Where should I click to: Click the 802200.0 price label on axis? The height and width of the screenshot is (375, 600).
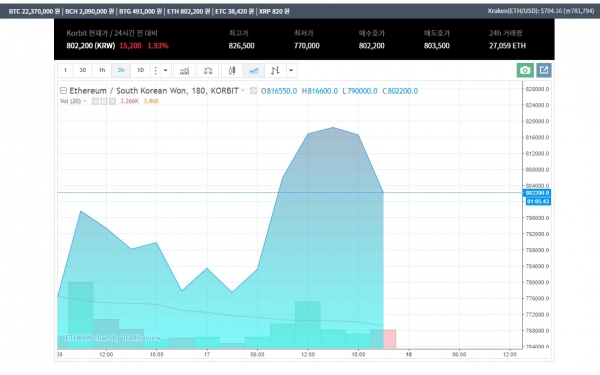click(x=538, y=193)
